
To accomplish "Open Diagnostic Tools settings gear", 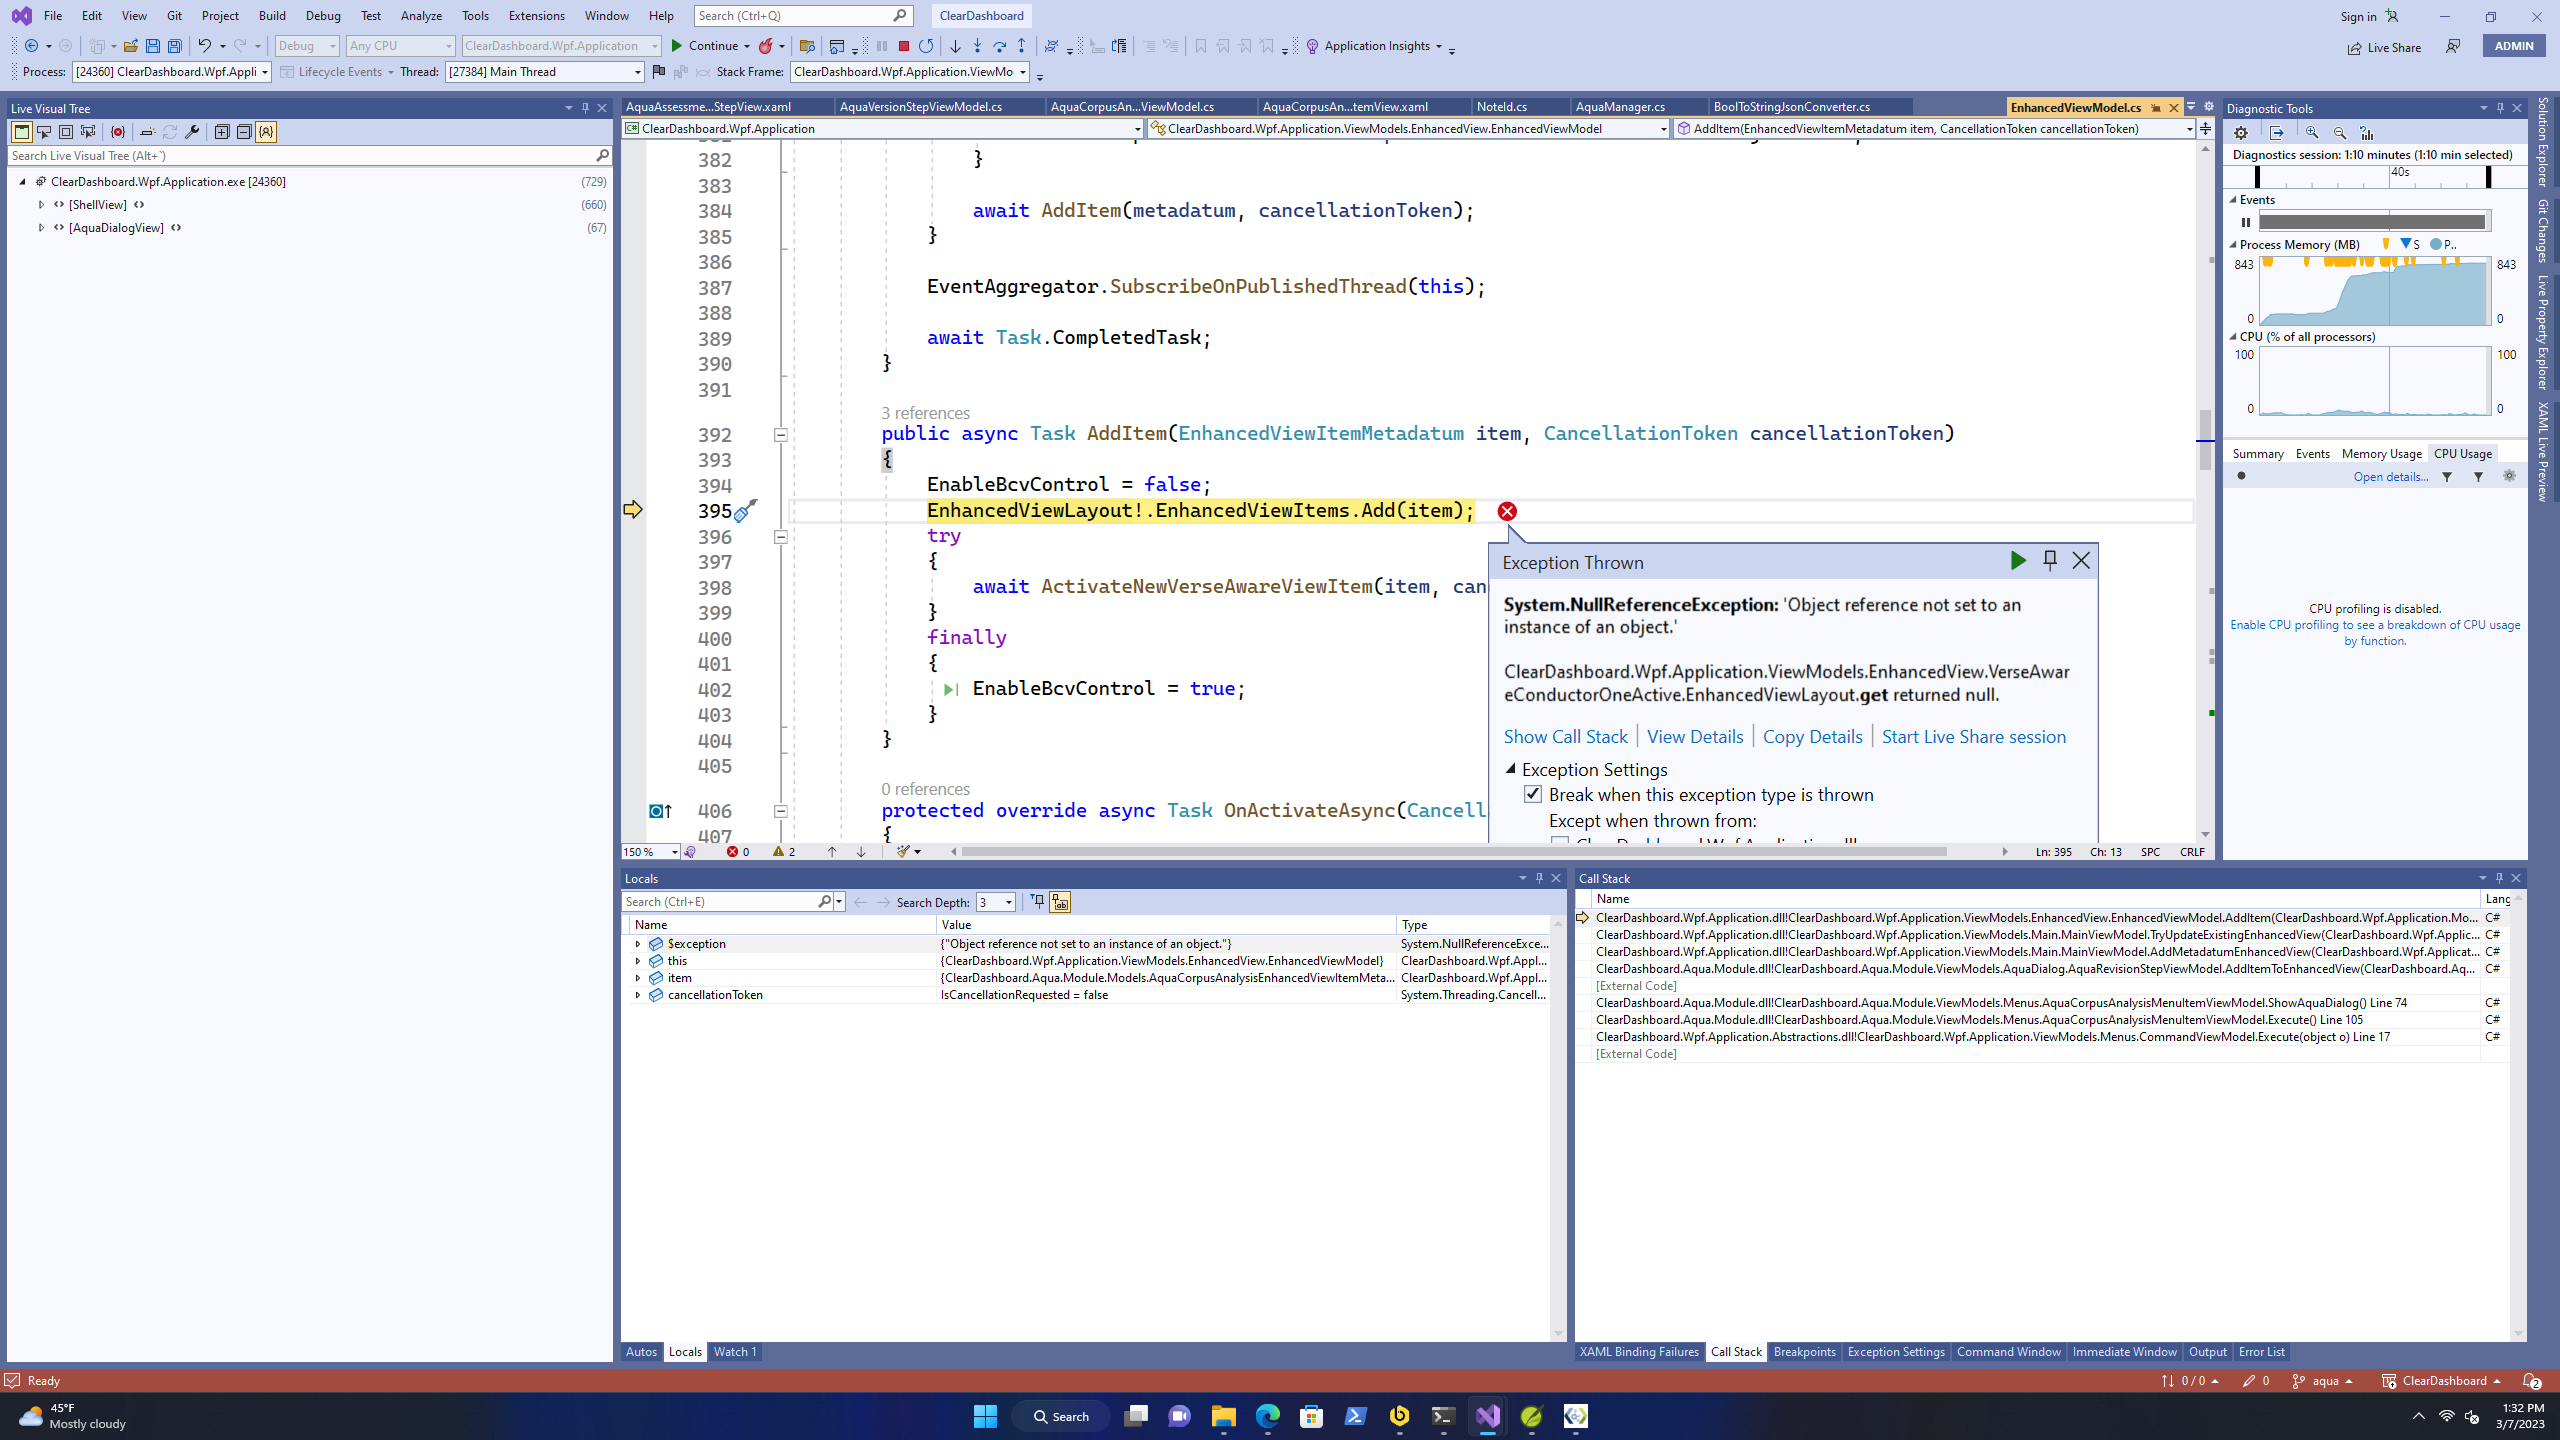I will (2241, 133).
